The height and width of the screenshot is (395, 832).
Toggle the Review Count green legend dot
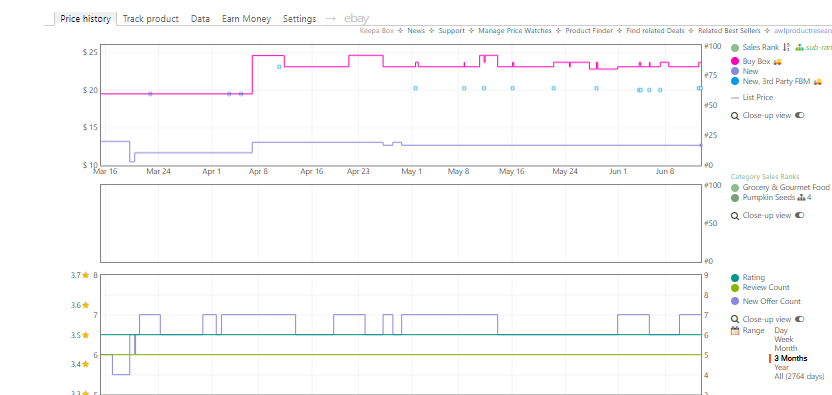[x=735, y=288]
